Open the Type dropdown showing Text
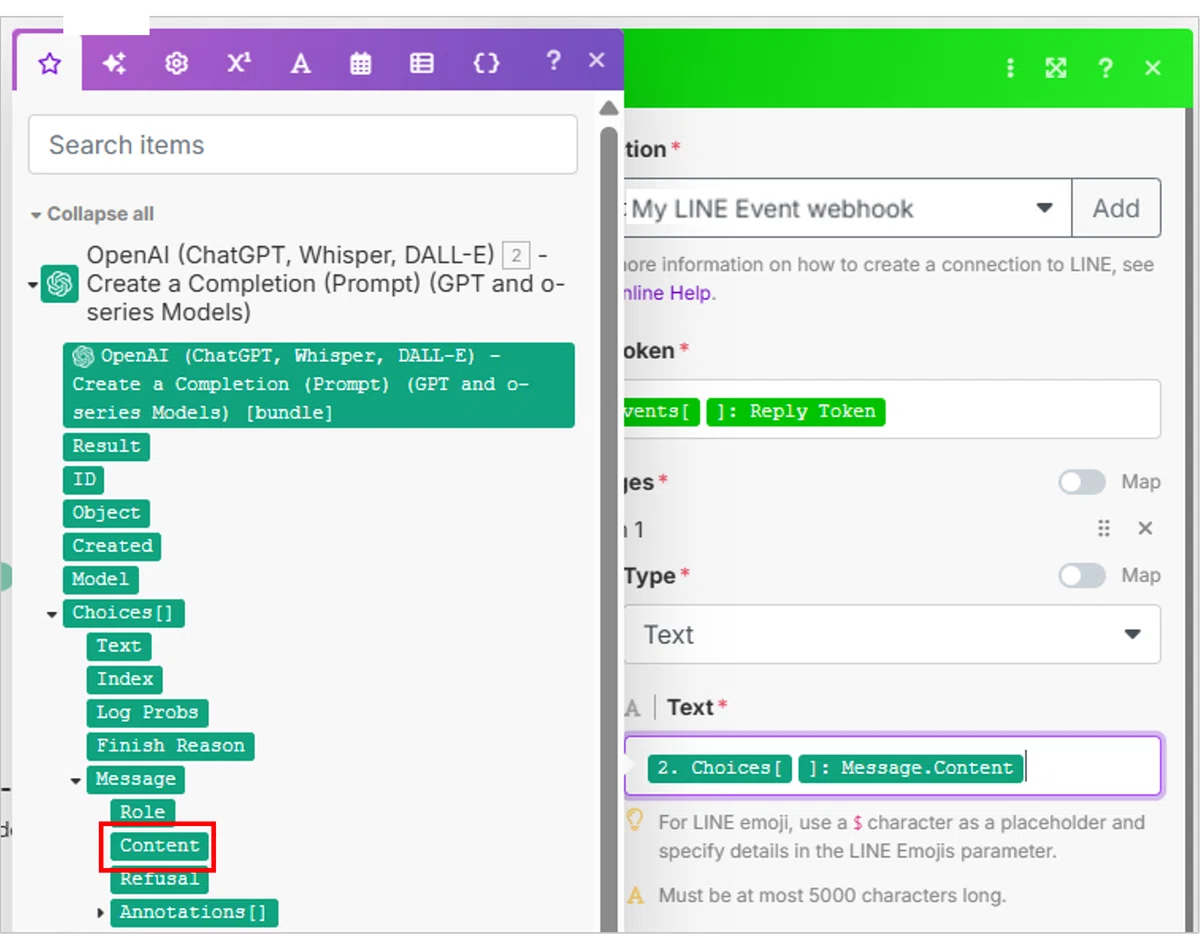The height and width of the screenshot is (934, 1200). tap(892, 634)
